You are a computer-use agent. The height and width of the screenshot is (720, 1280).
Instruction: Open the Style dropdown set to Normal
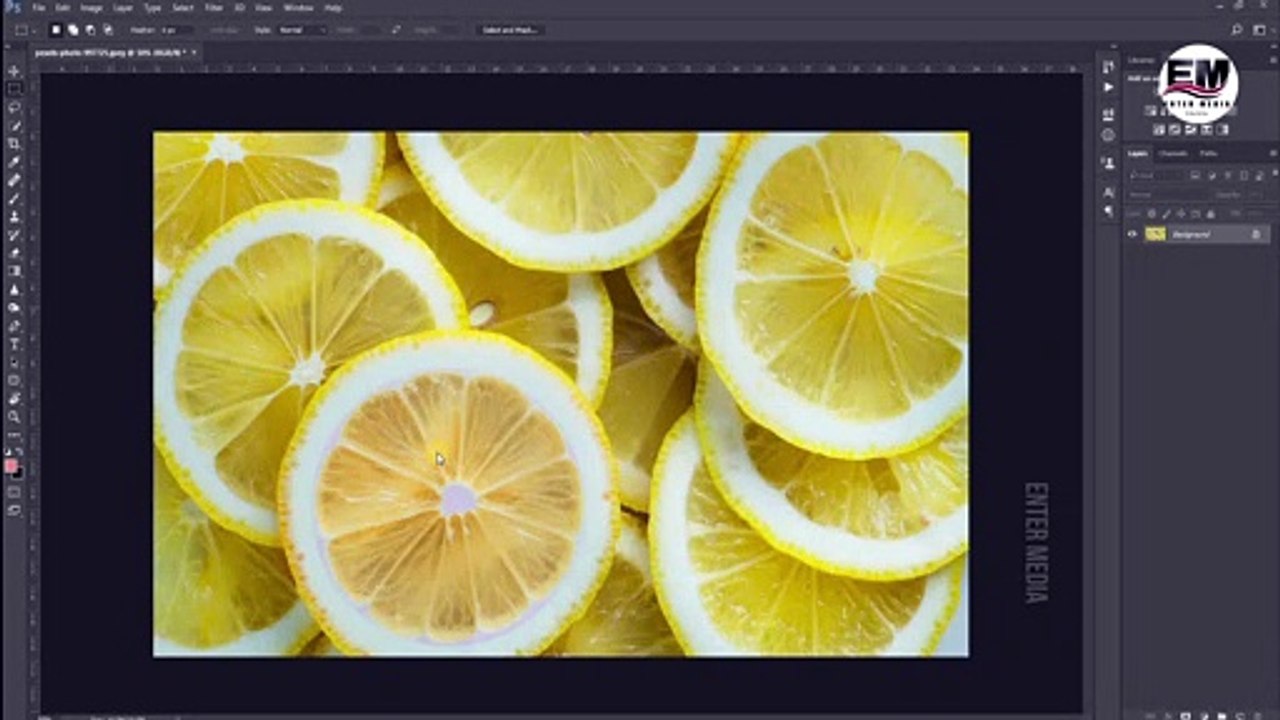coord(303,30)
